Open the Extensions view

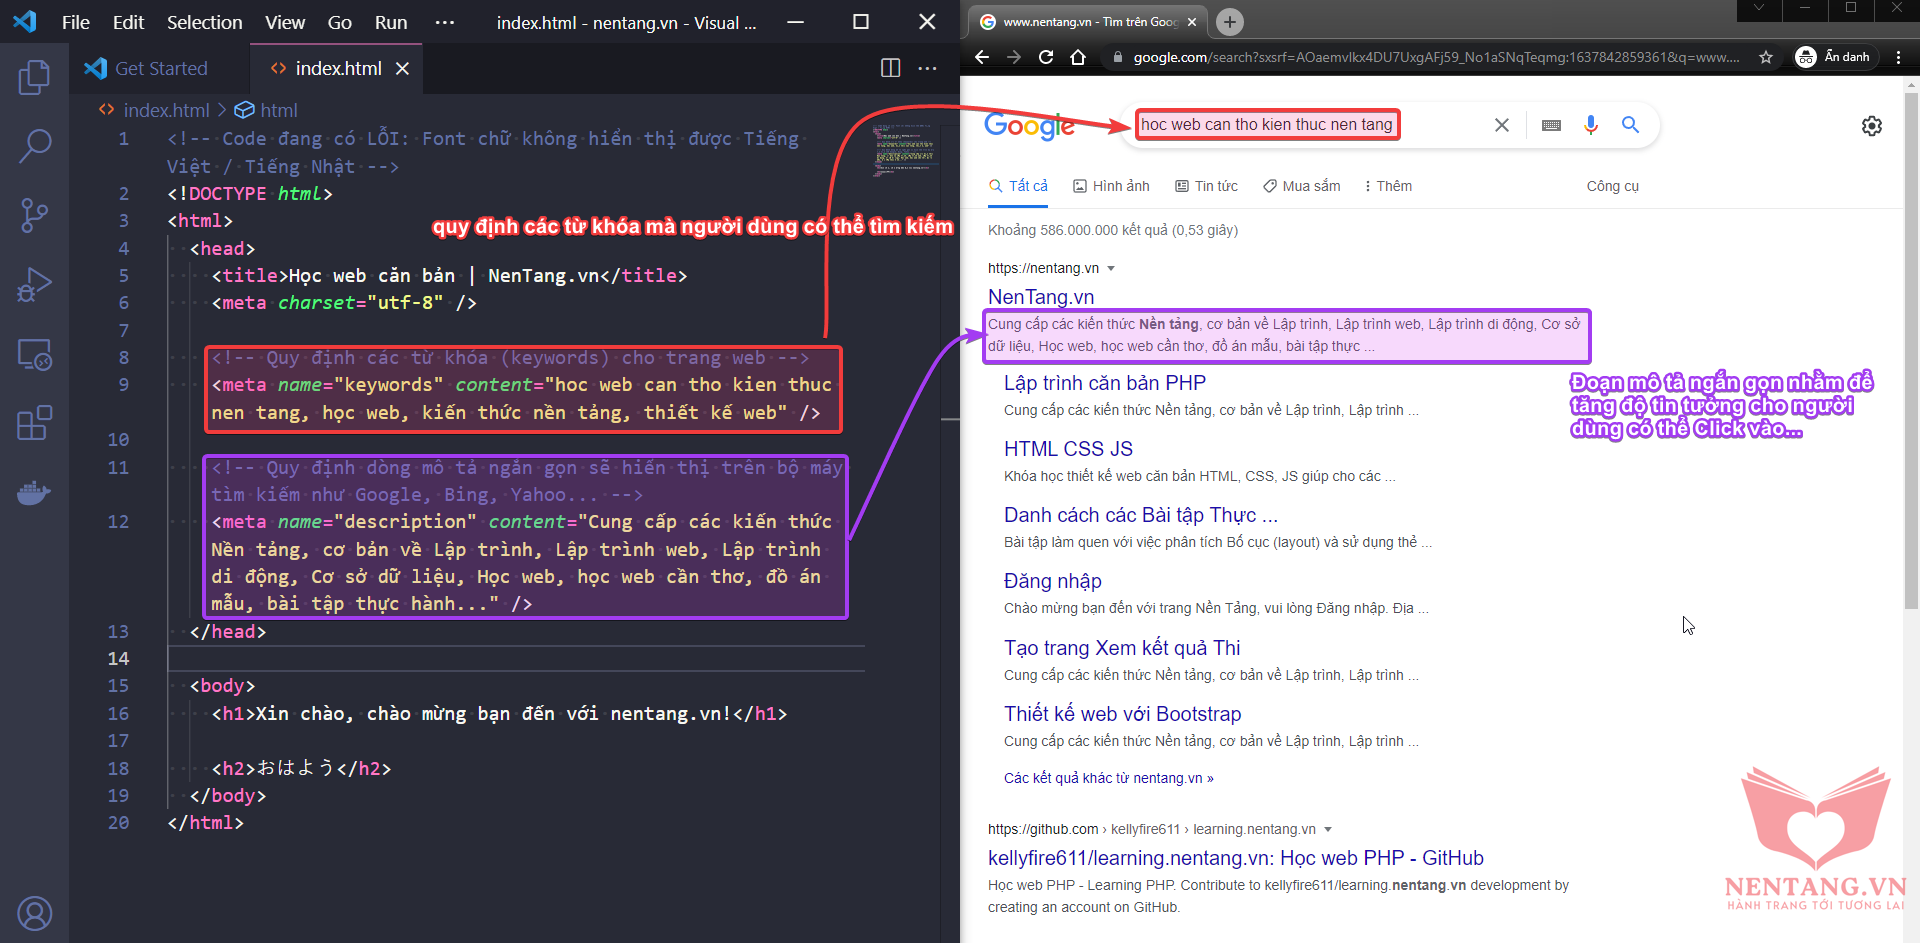pyautogui.click(x=34, y=423)
